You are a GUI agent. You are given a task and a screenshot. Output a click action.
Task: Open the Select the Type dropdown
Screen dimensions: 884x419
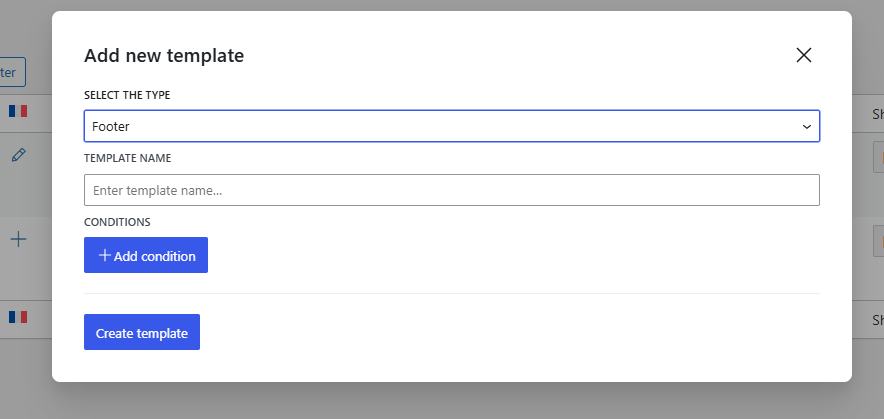452,126
